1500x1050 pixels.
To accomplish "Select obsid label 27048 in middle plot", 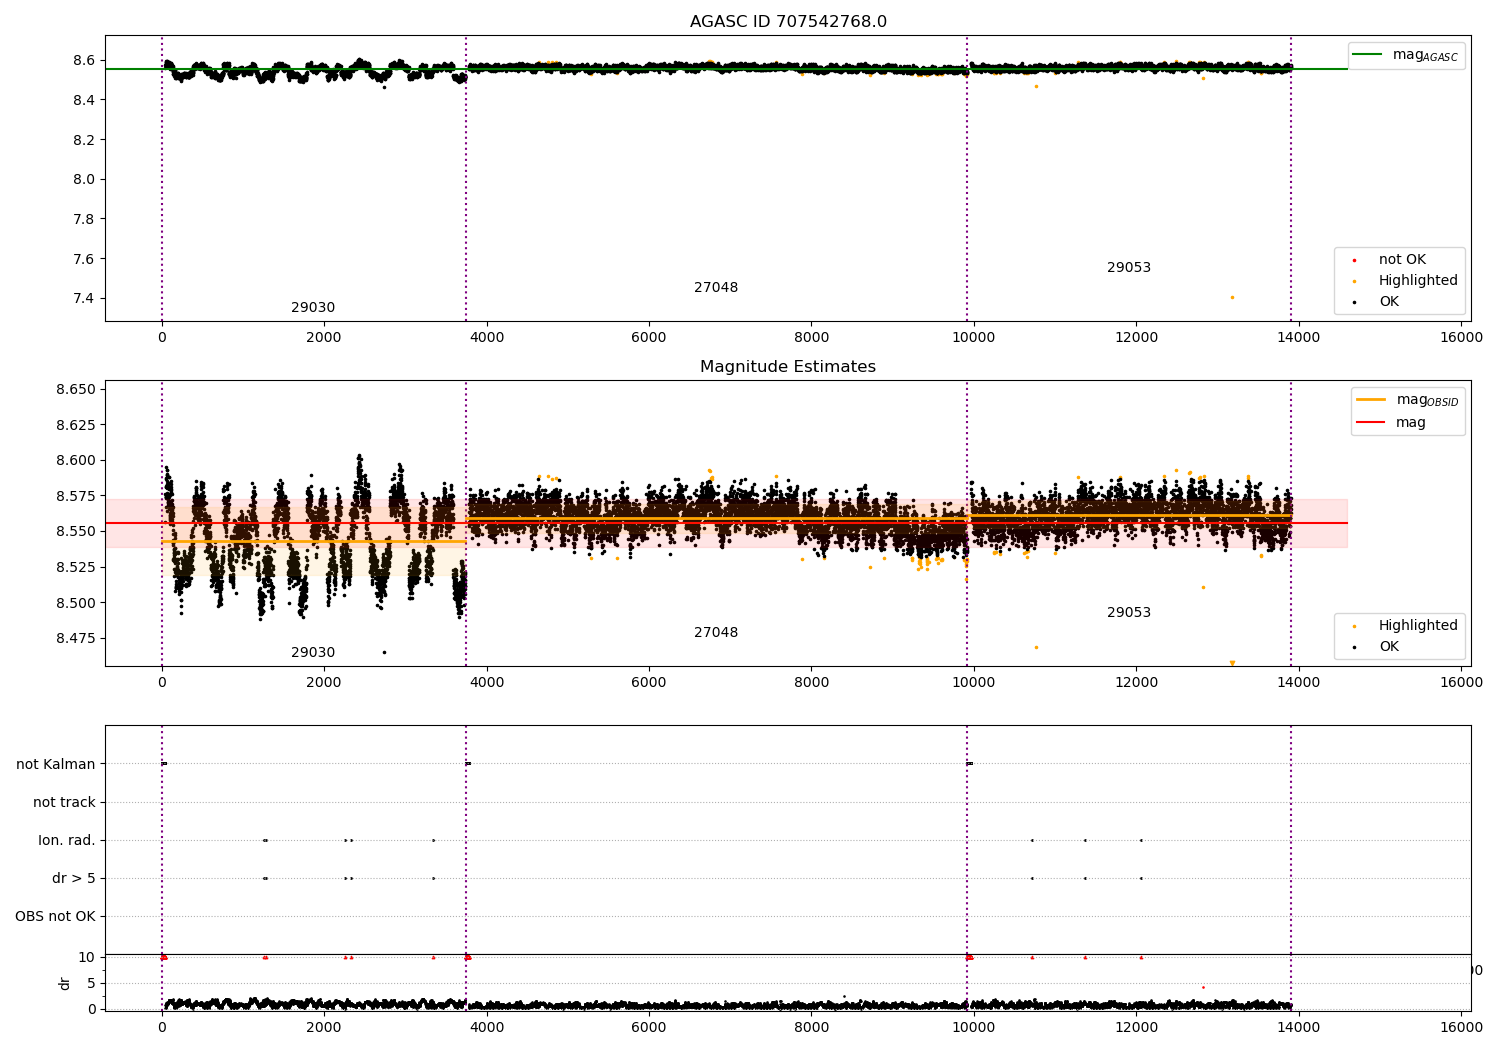I will click(716, 633).
